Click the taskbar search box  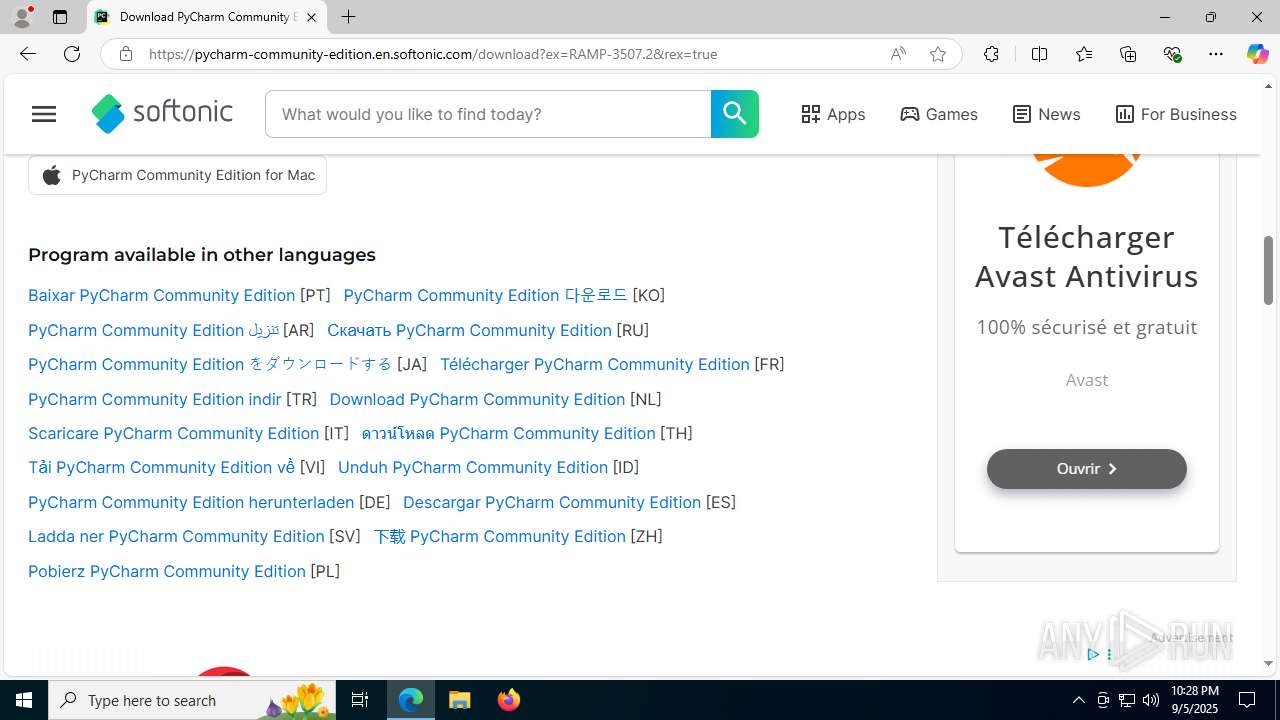tap(192, 700)
